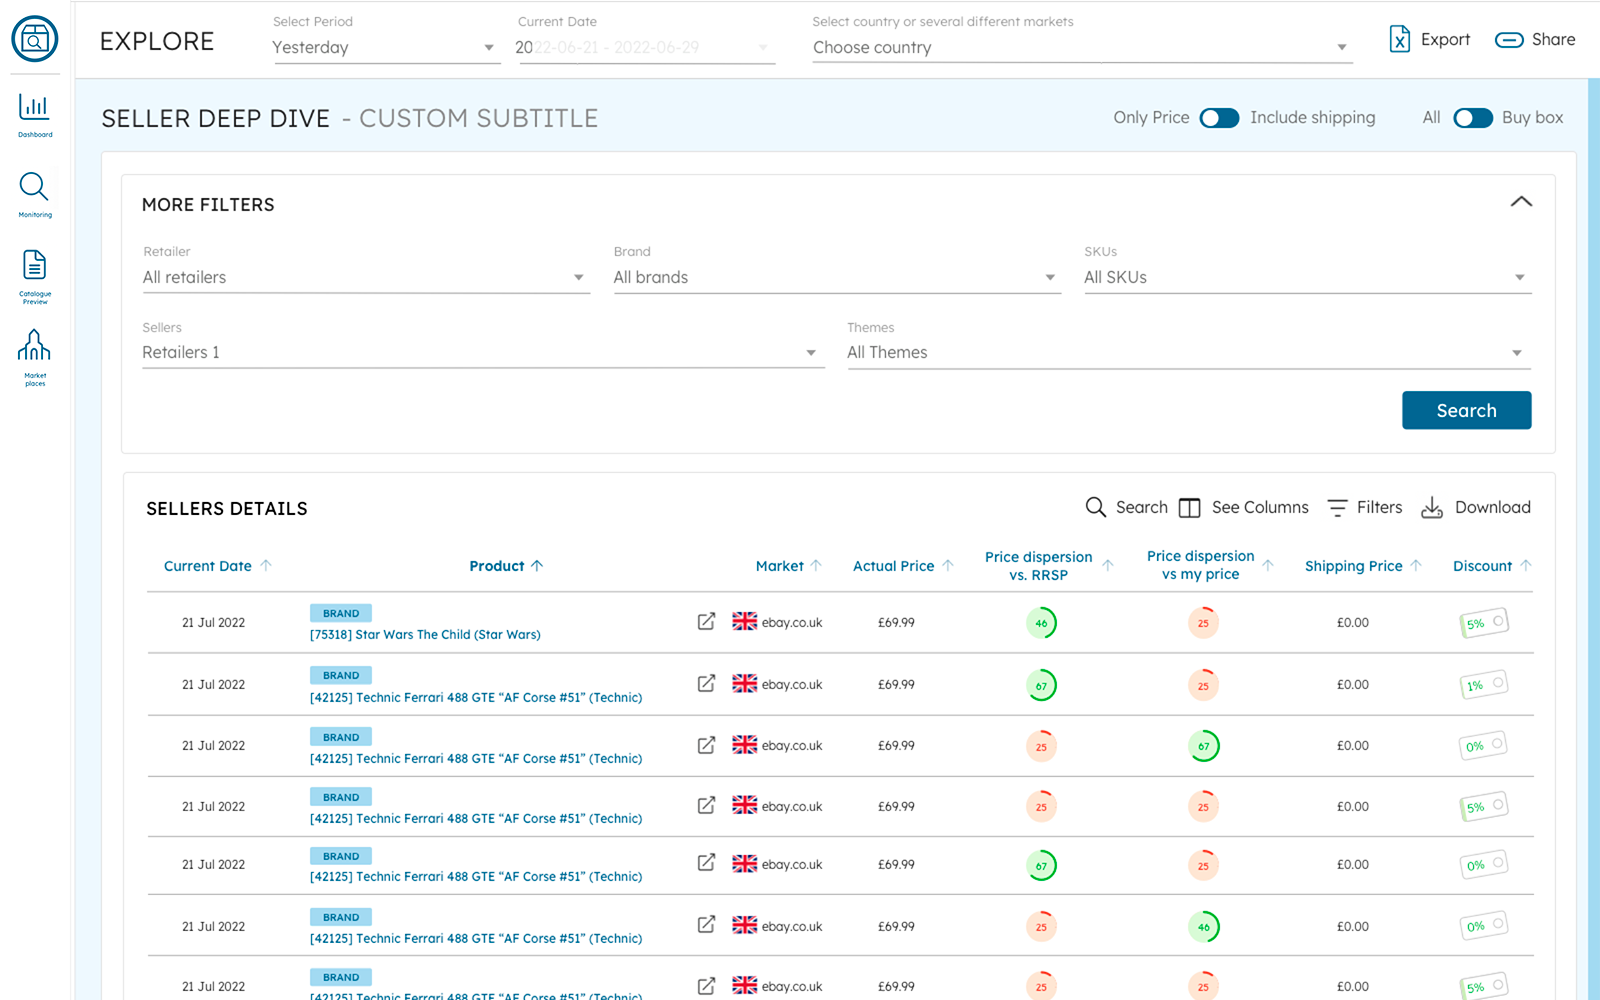
Task: Click the 5% discount tag in Star Wars row
Action: pyautogui.click(x=1483, y=623)
